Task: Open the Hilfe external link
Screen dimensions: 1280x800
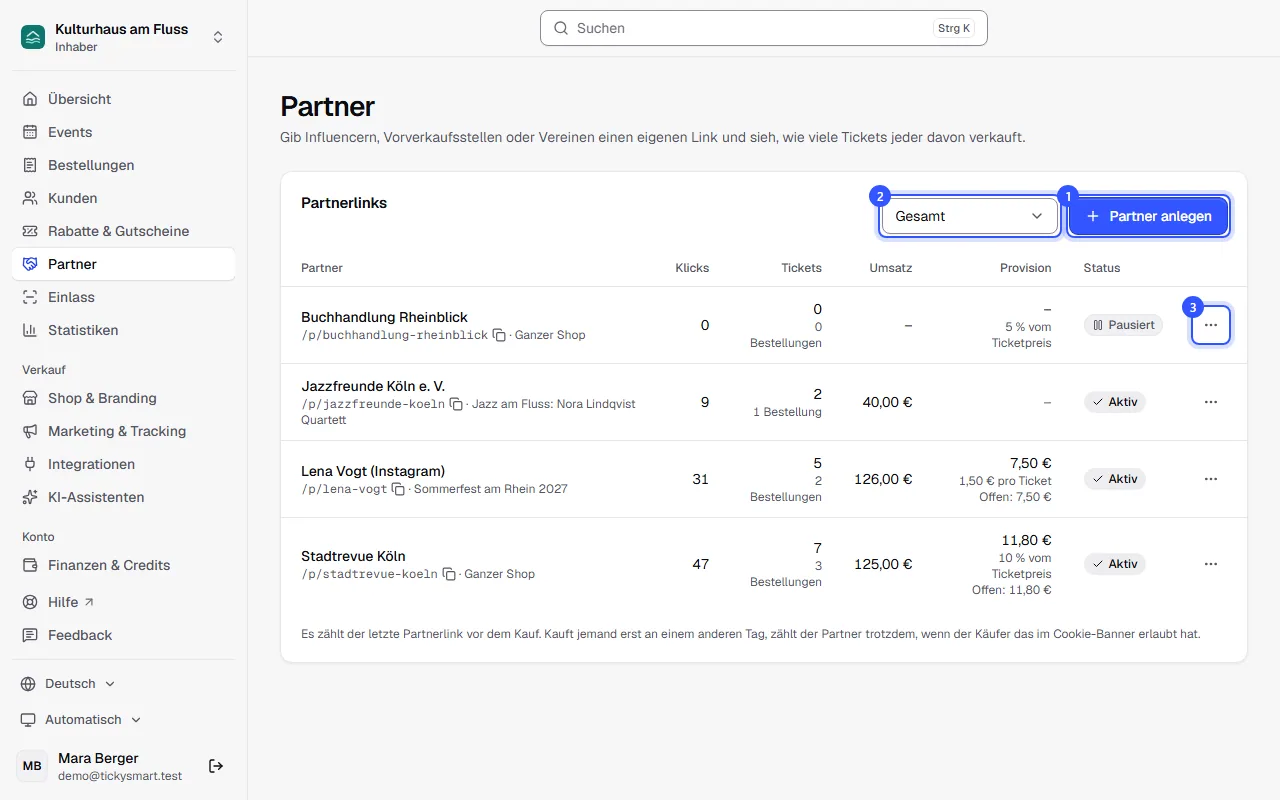Action: (x=124, y=602)
